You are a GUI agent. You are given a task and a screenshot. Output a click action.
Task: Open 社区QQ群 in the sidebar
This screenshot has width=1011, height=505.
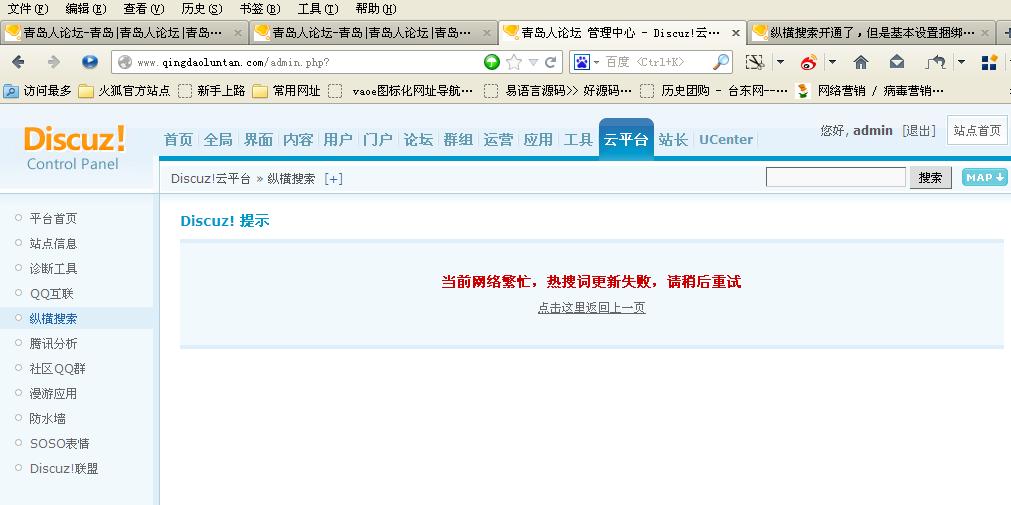pyautogui.click(x=57, y=369)
